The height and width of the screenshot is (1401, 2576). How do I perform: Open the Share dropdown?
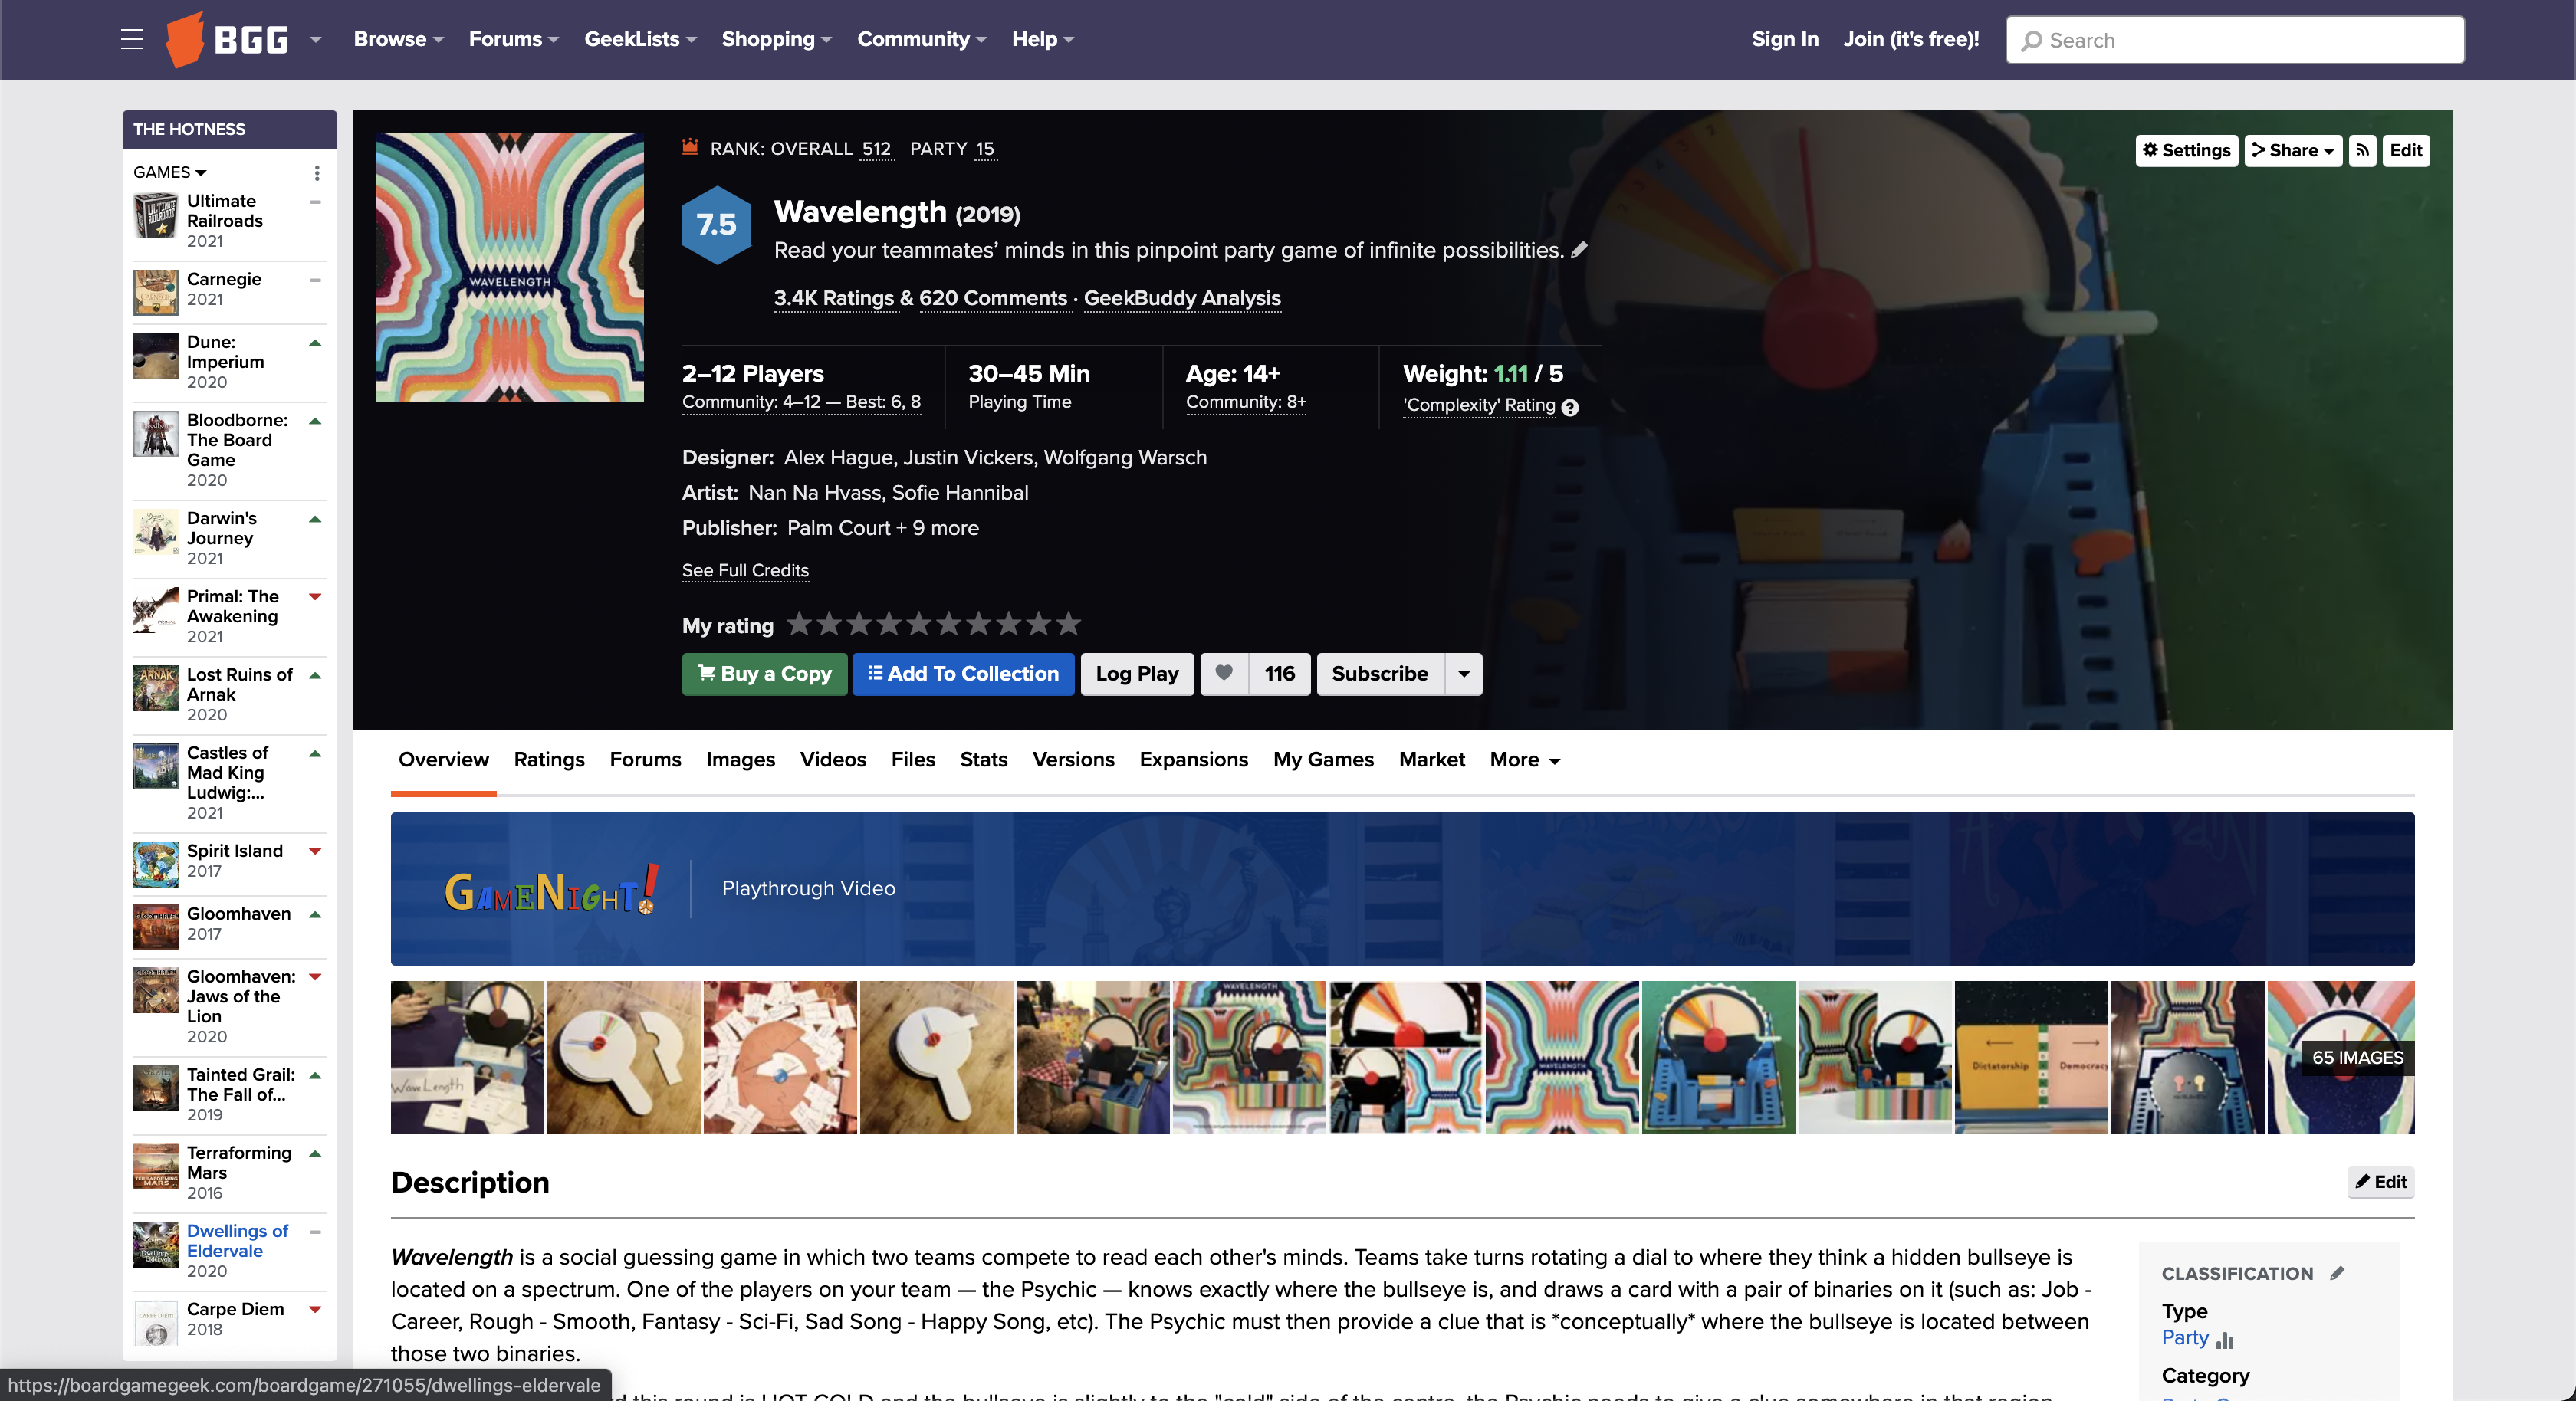click(2292, 150)
